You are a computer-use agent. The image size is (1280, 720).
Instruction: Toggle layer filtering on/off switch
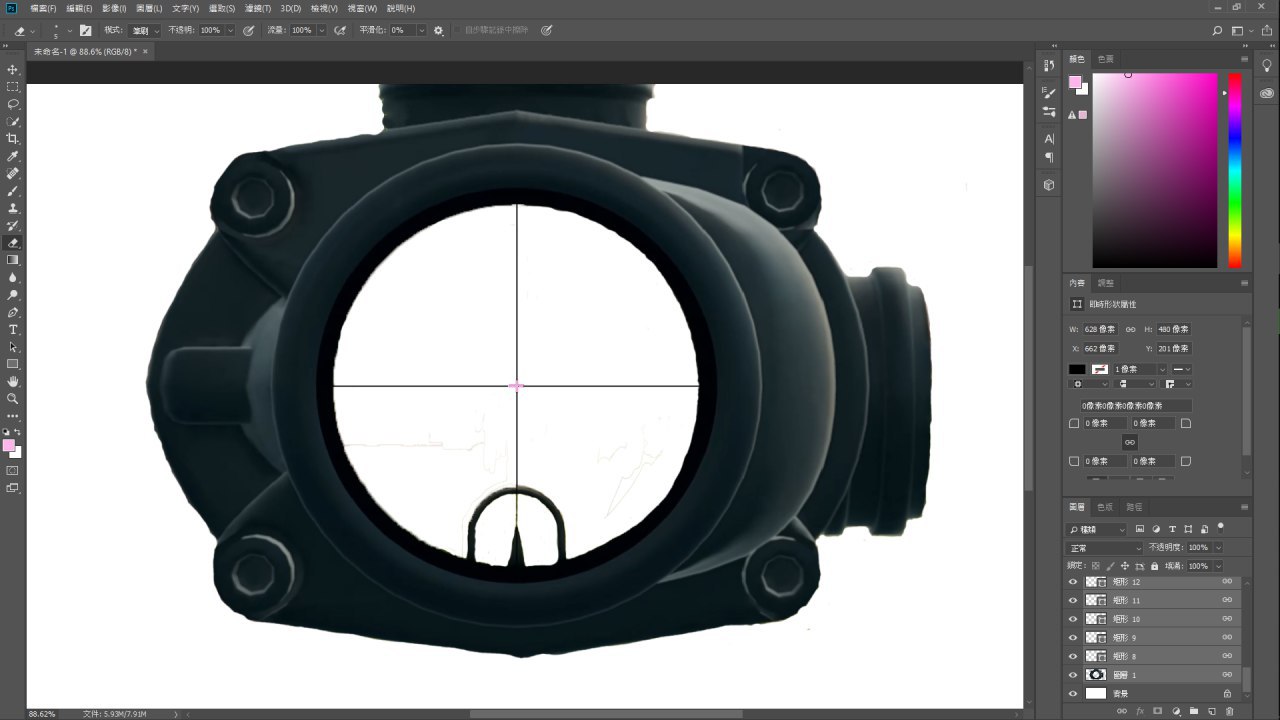point(1220,527)
